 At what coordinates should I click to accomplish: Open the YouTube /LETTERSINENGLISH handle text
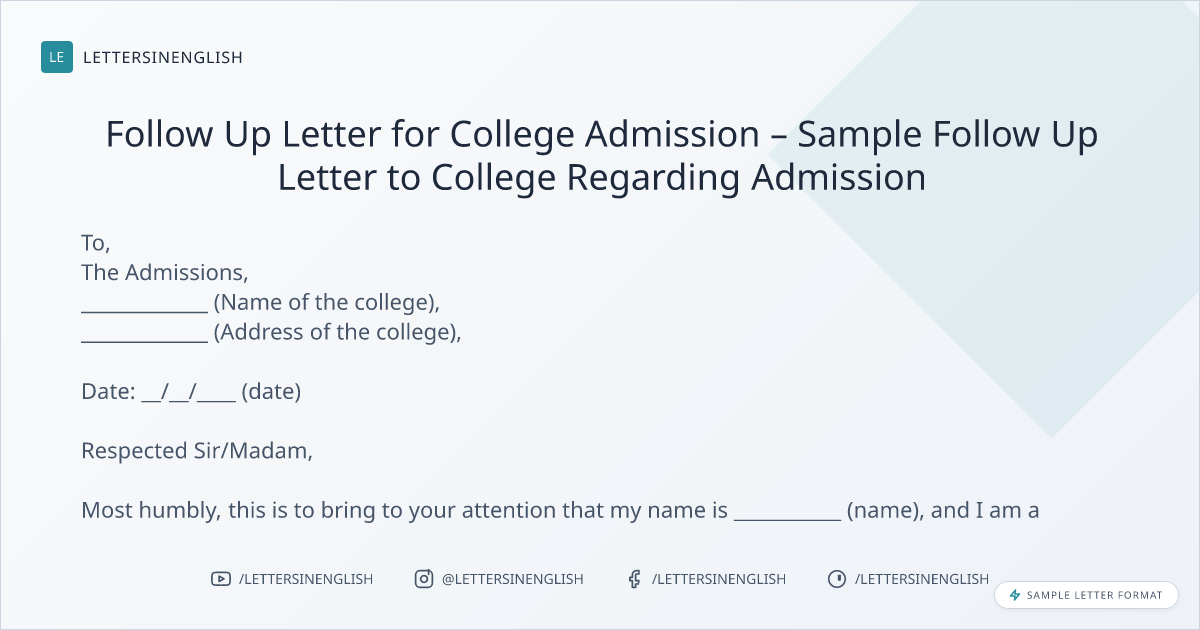tap(306, 579)
